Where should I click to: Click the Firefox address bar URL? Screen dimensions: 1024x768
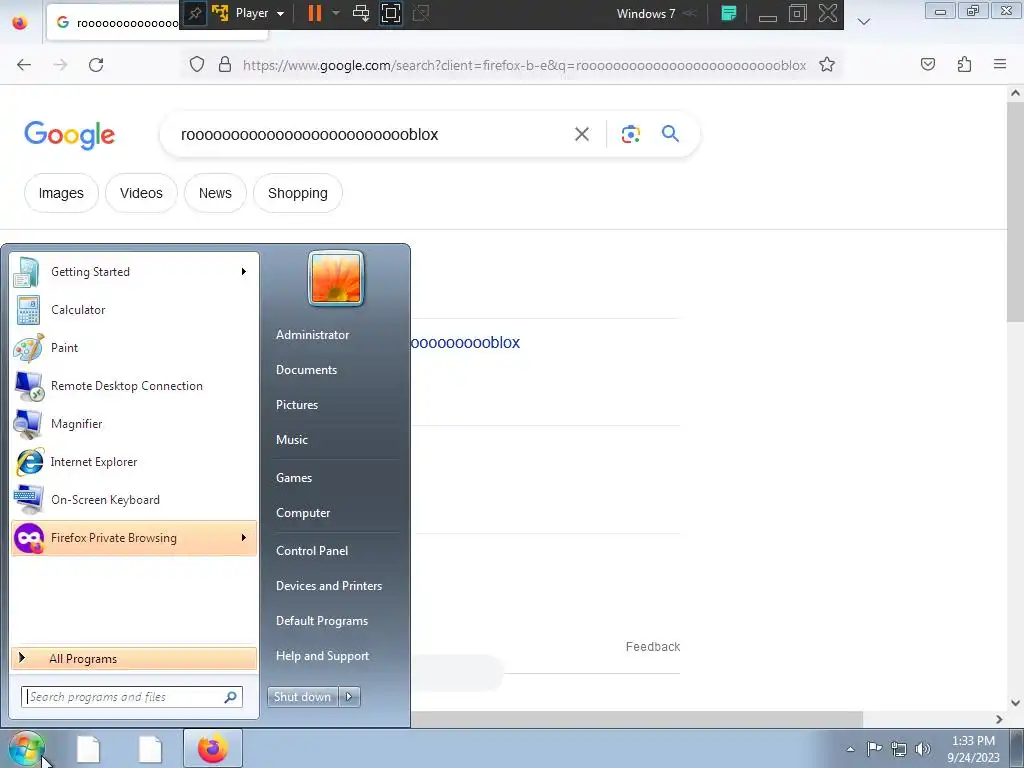pos(524,65)
